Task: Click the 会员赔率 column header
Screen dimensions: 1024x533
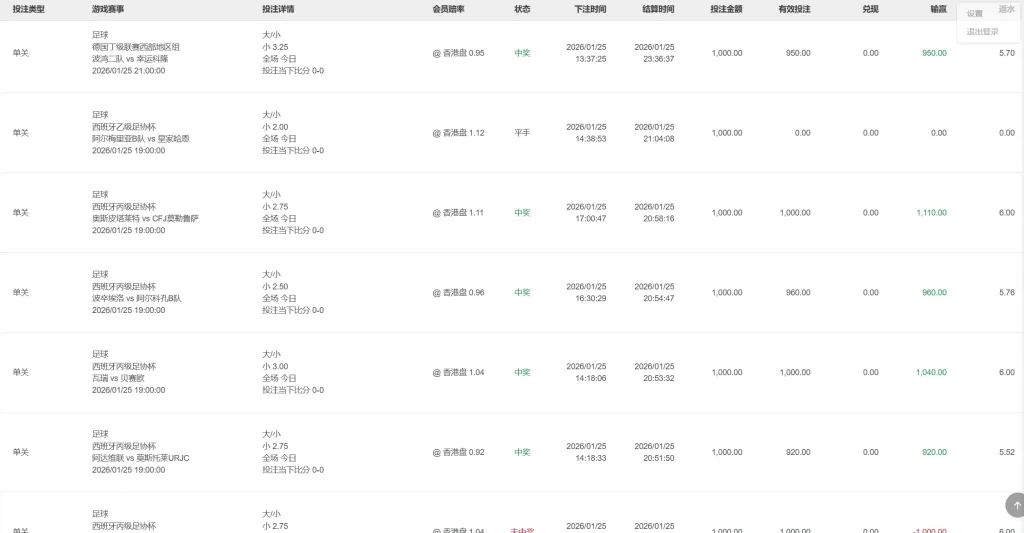Action: tap(448, 9)
